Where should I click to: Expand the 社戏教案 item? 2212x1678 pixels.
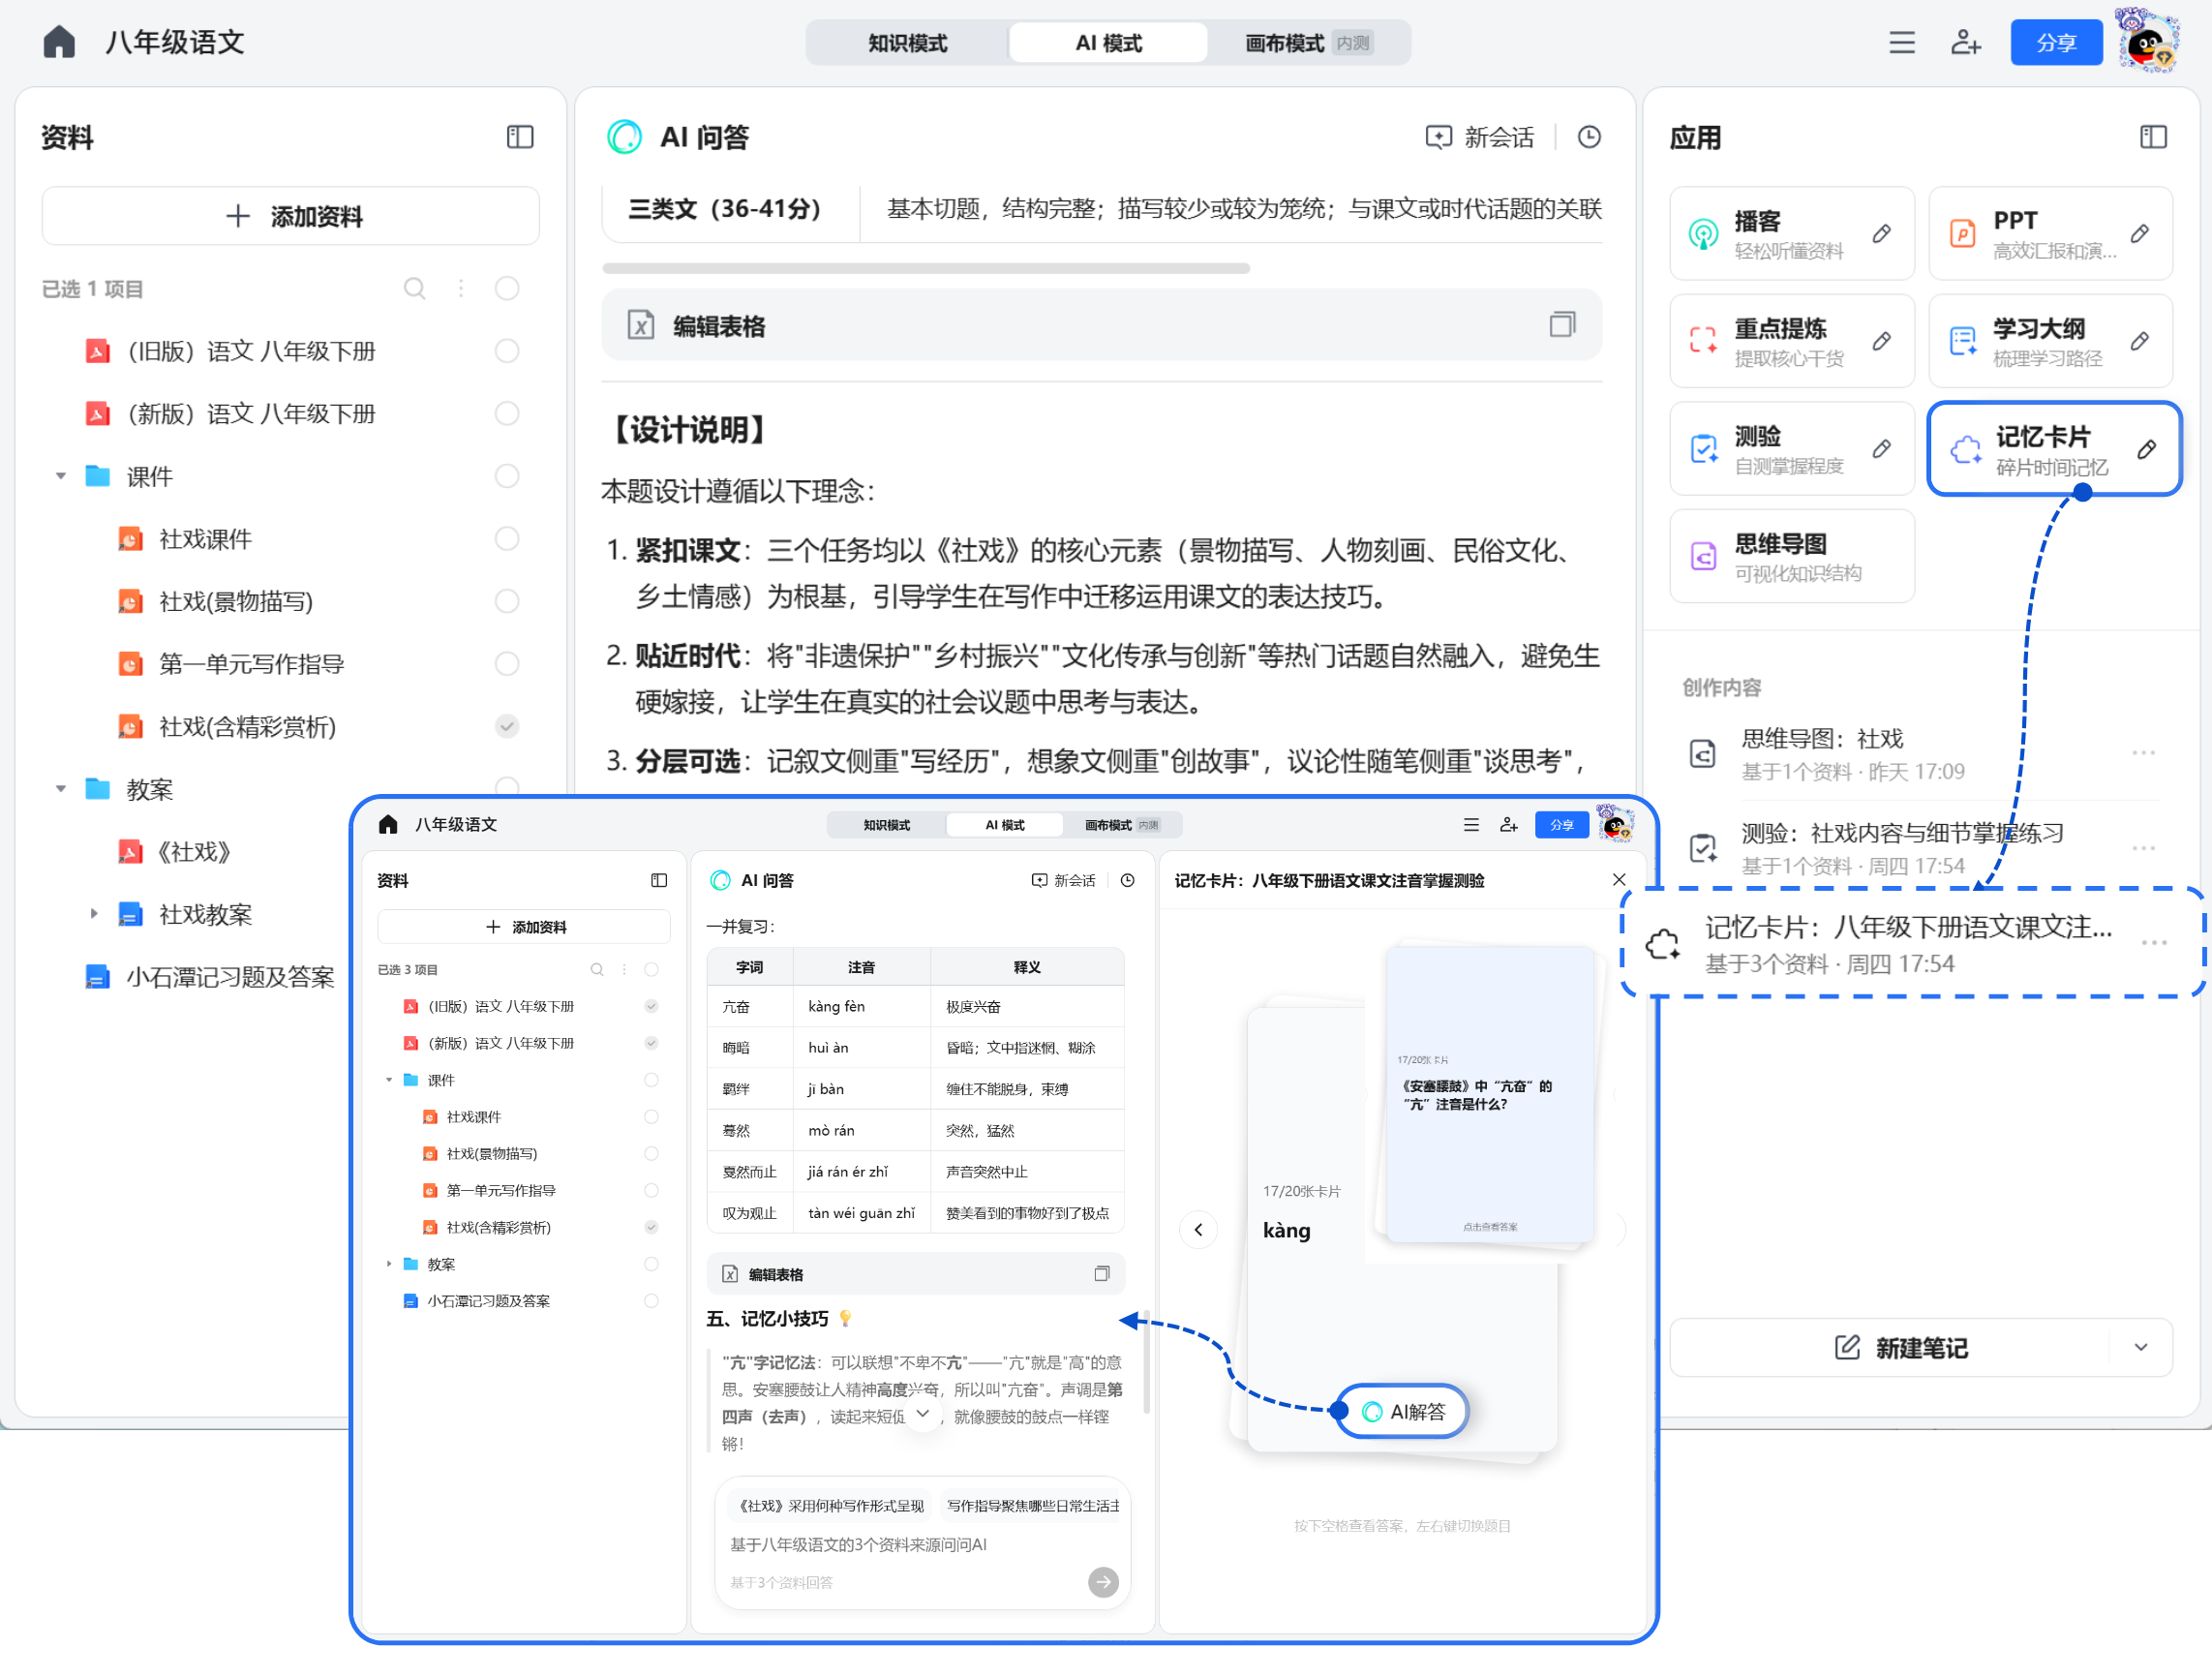click(94, 914)
